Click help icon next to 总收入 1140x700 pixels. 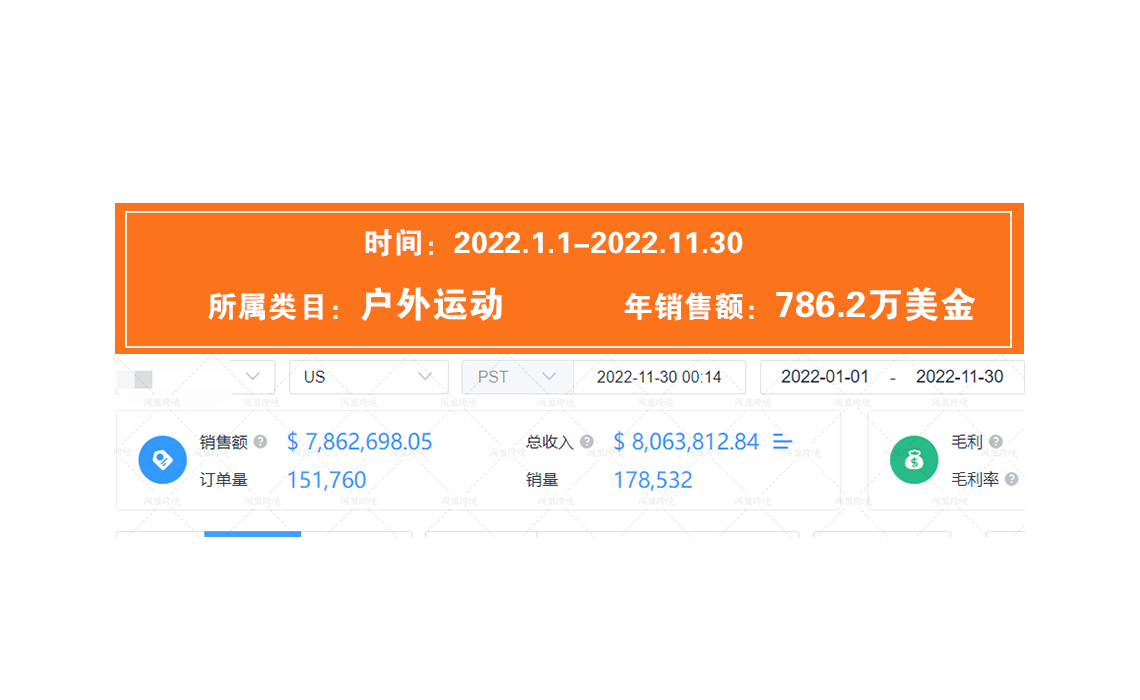coord(587,441)
